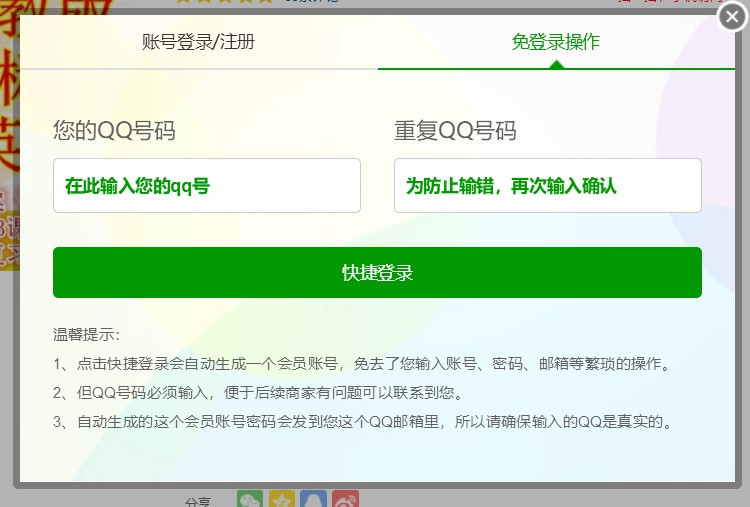
Task: Click tip line 1 about 点击快捷登录
Action: (362, 364)
